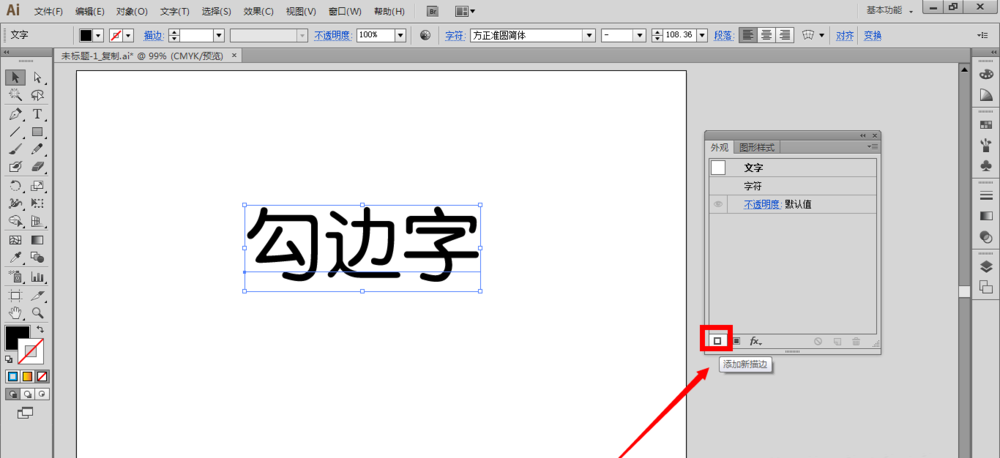Image resolution: width=1000 pixels, height=458 pixels.
Task: Select the Pencil tool
Action: (x=38, y=149)
